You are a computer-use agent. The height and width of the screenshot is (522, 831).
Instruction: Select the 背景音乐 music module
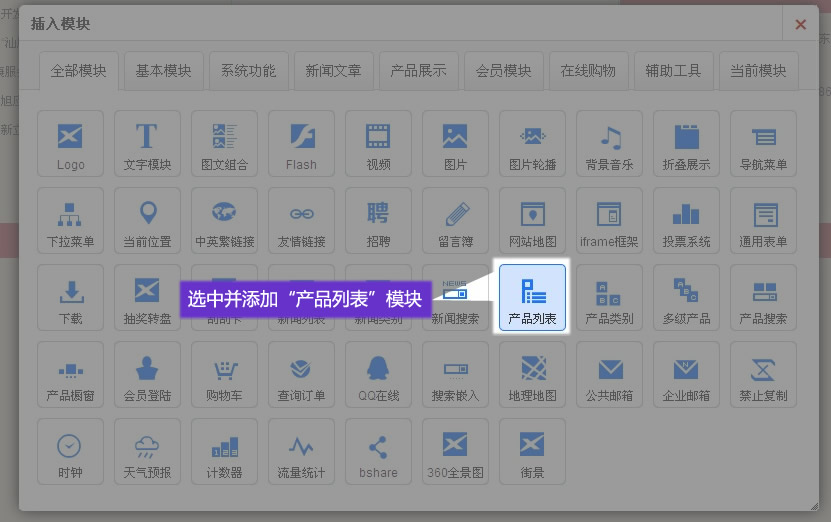(x=609, y=143)
